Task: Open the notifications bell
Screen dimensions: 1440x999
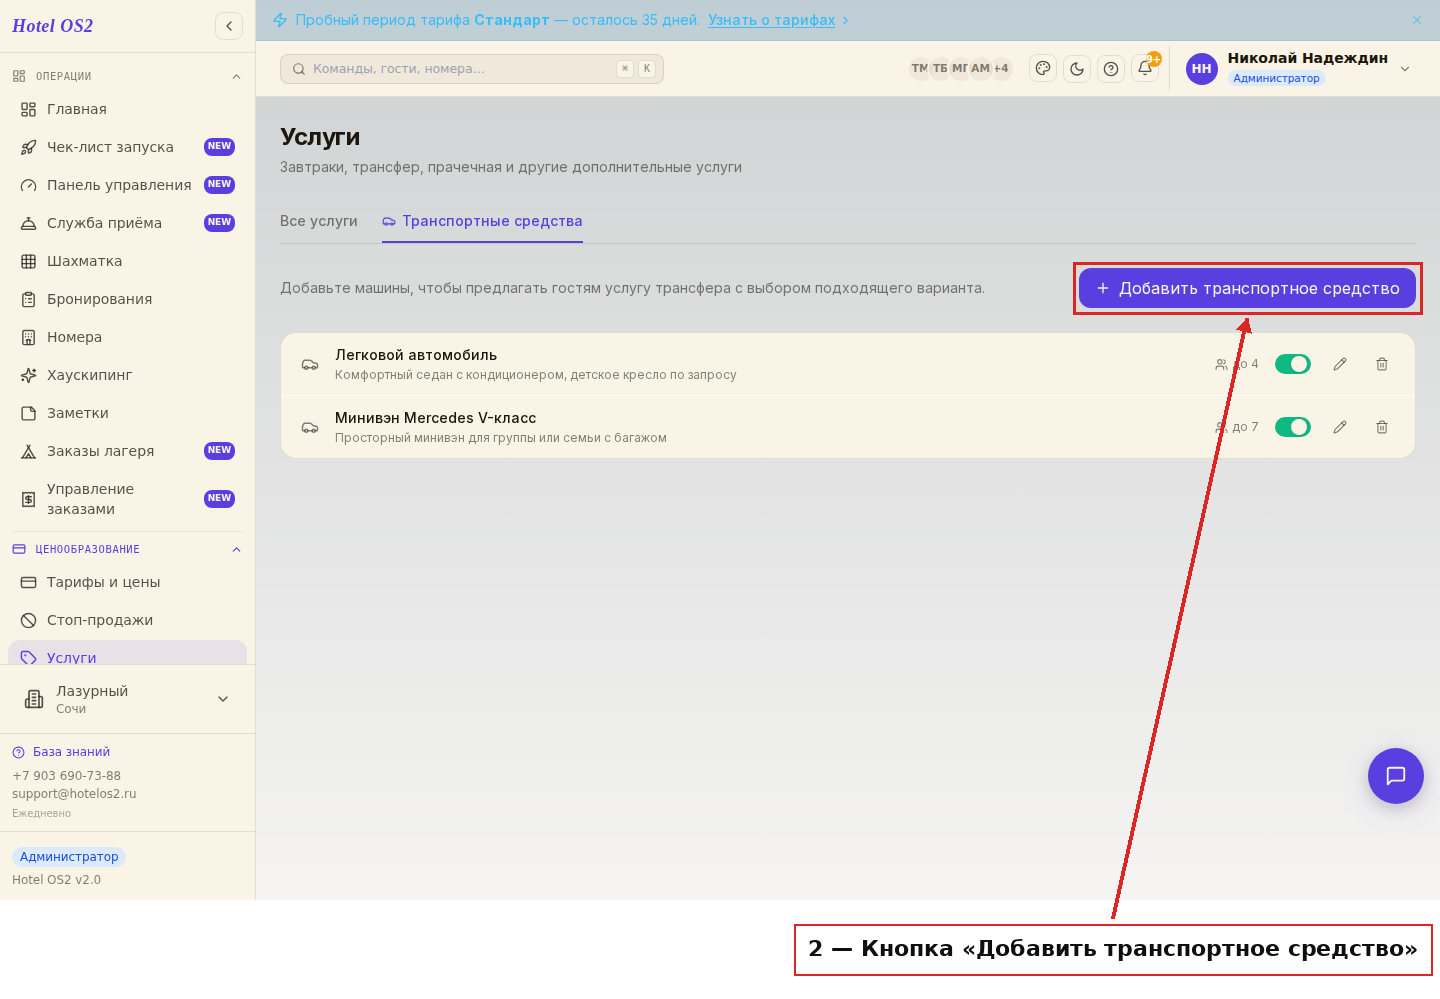Action: click(1145, 69)
